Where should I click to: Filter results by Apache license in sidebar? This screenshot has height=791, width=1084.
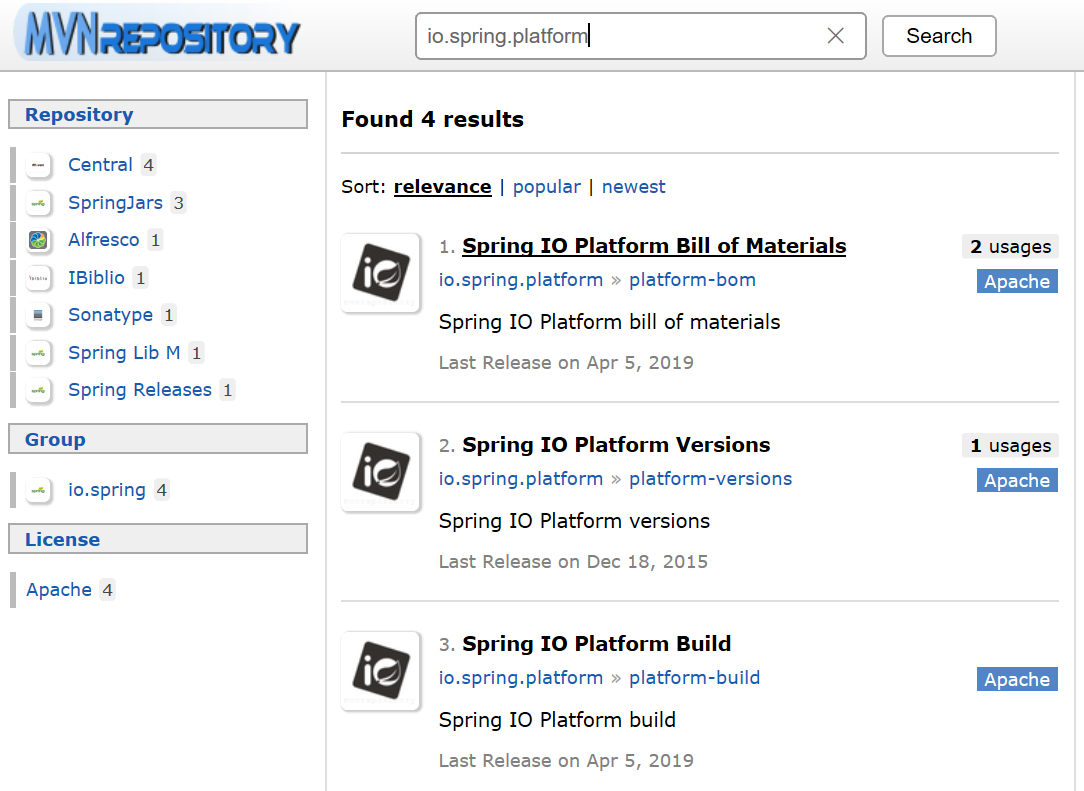tap(59, 590)
